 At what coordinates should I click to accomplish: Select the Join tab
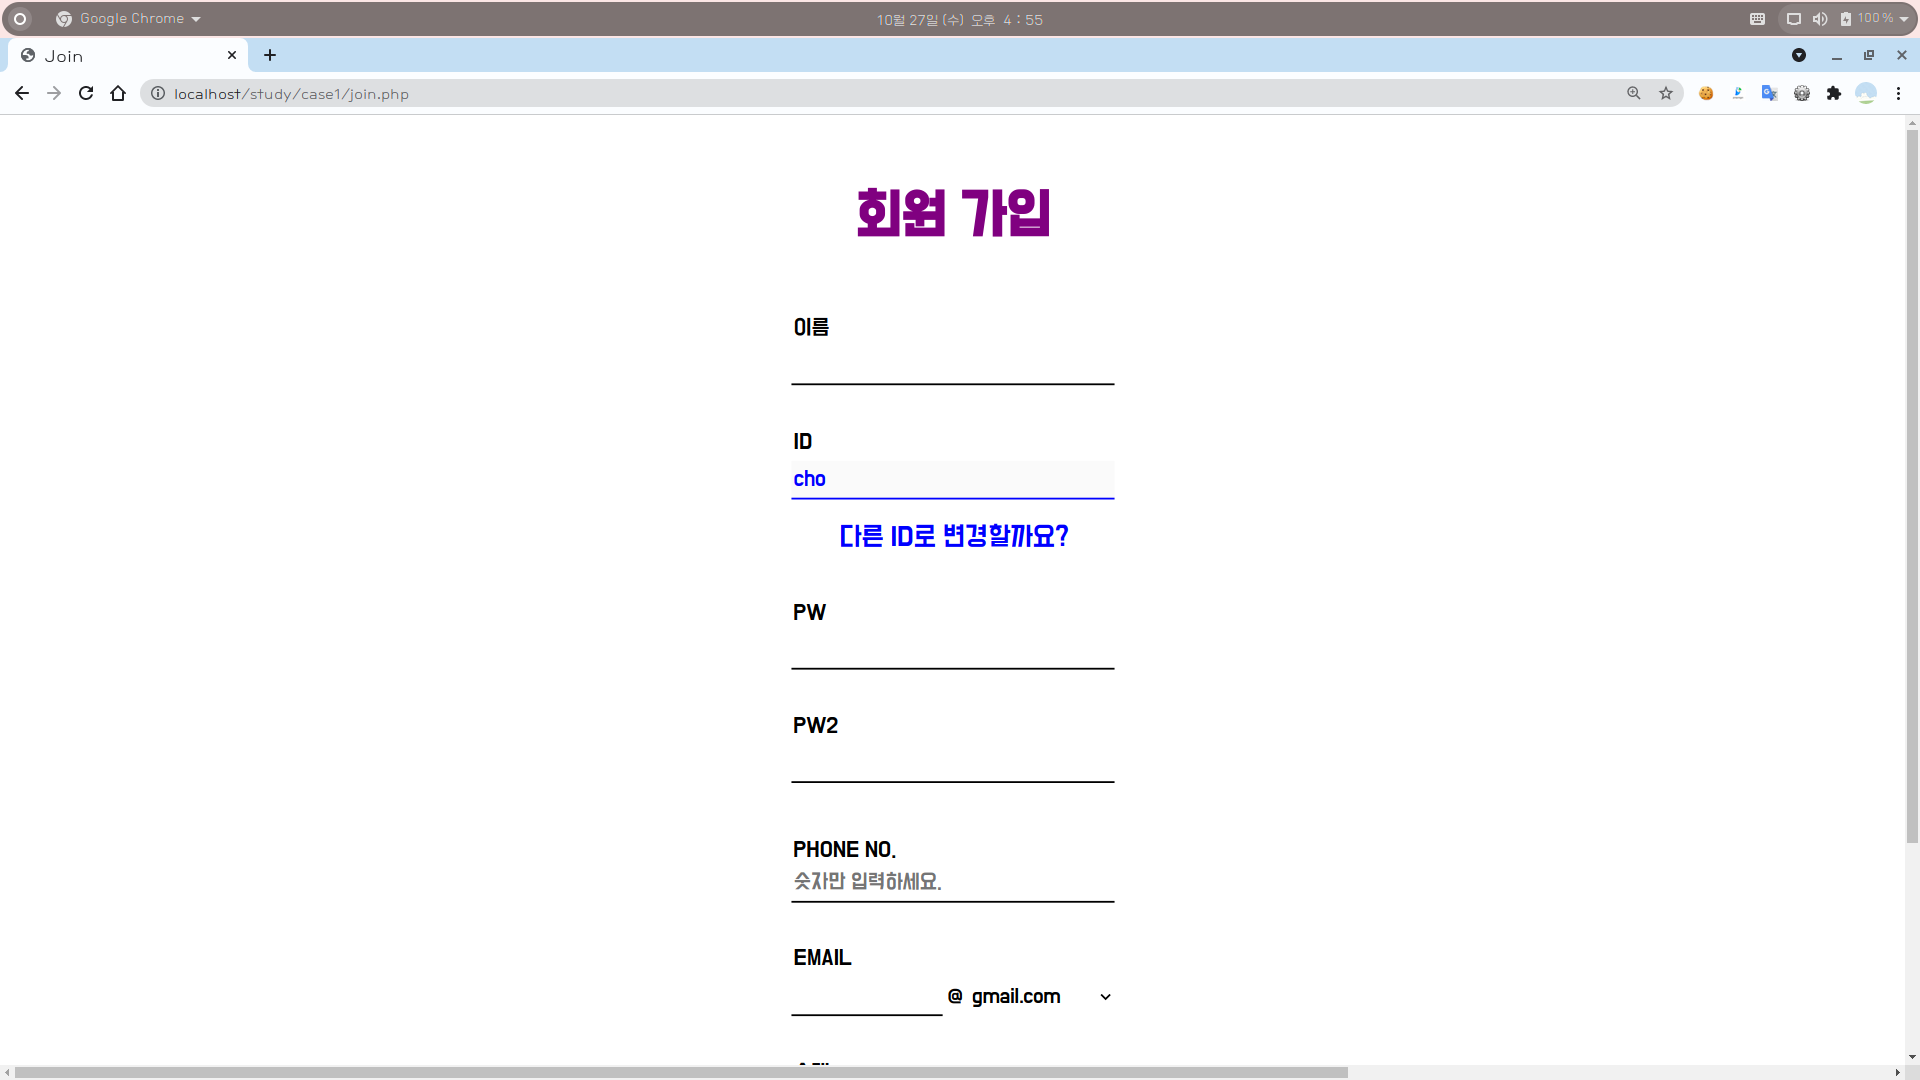[x=120, y=56]
